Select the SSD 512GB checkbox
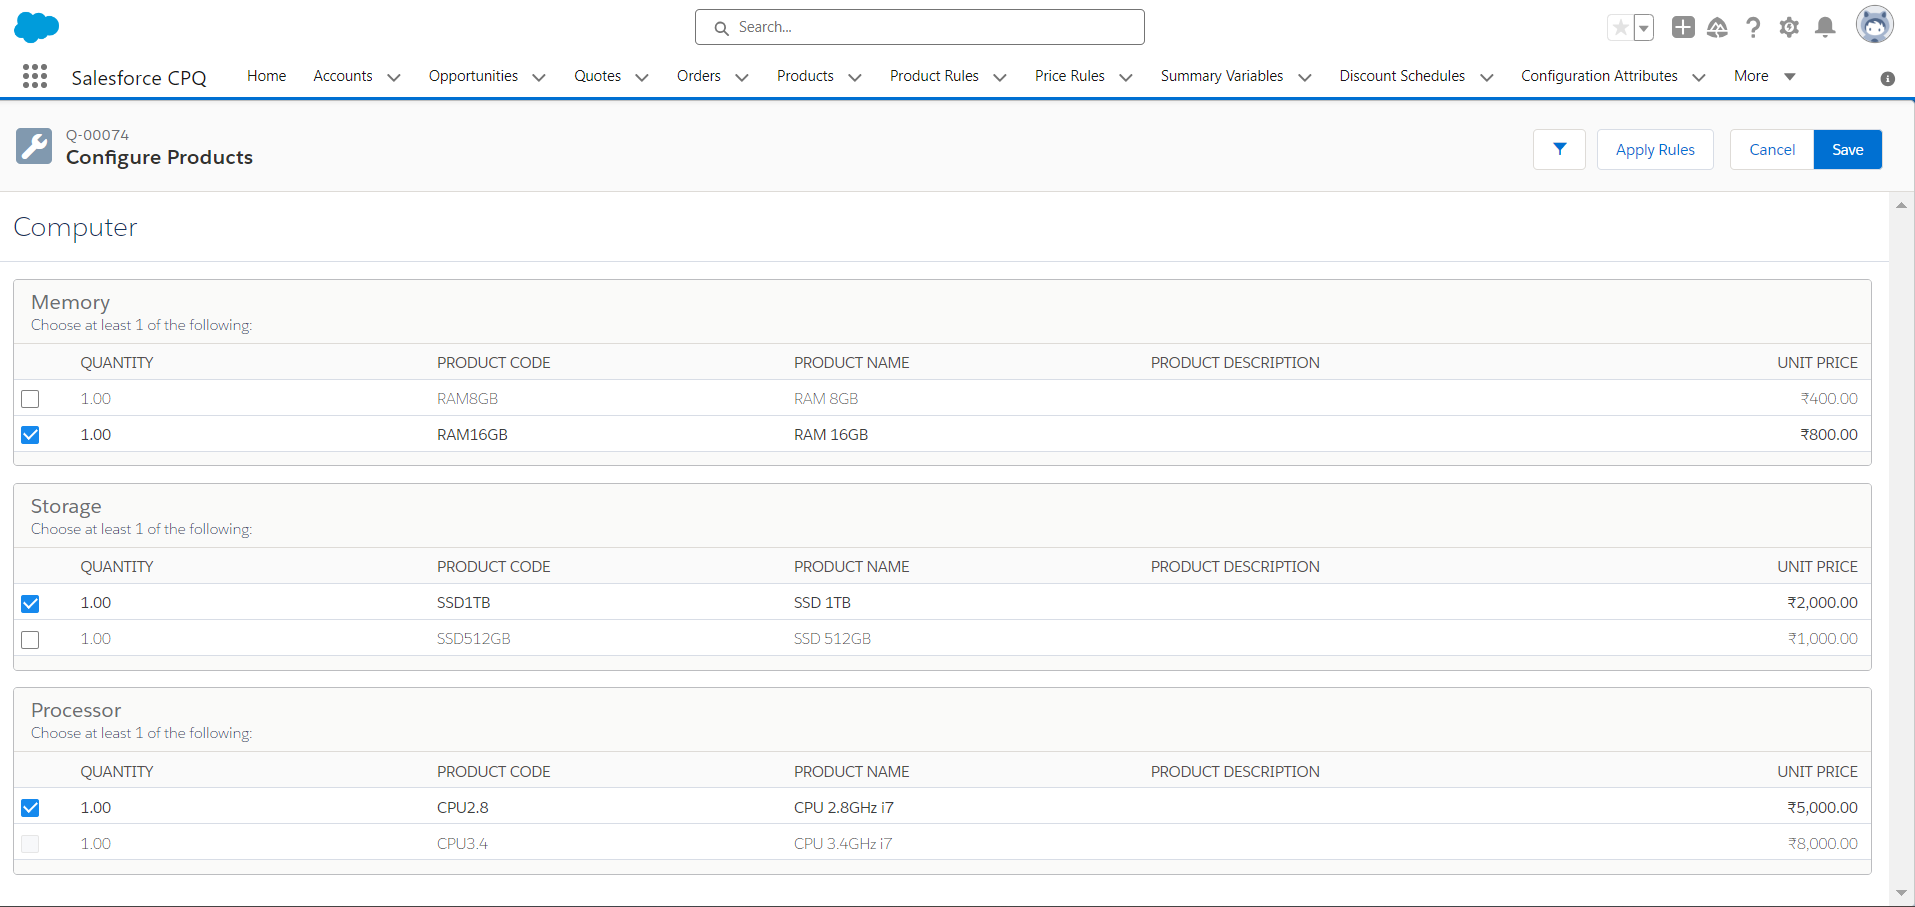Viewport: 1915px width, 907px height. coord(30,639)
